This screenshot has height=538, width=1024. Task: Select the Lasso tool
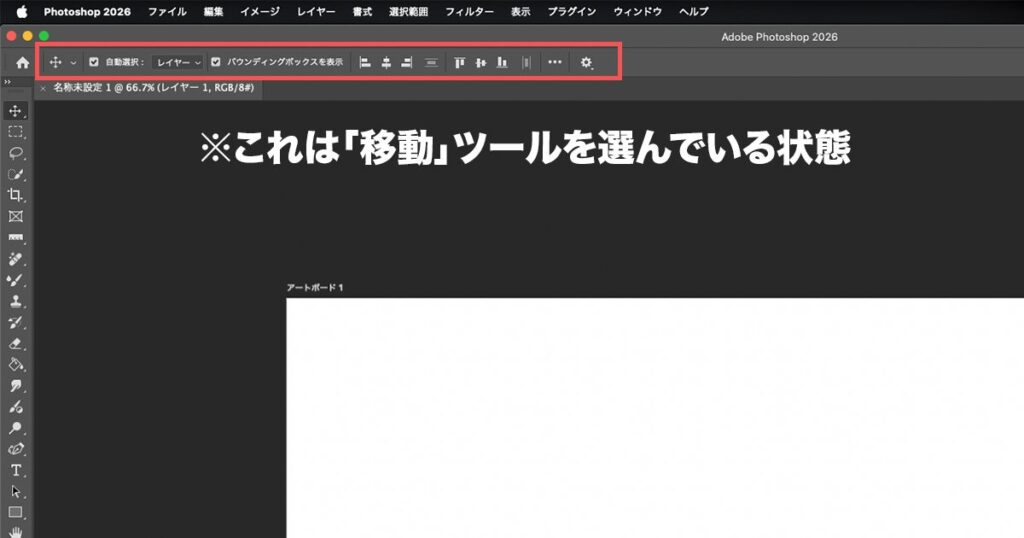16,153
